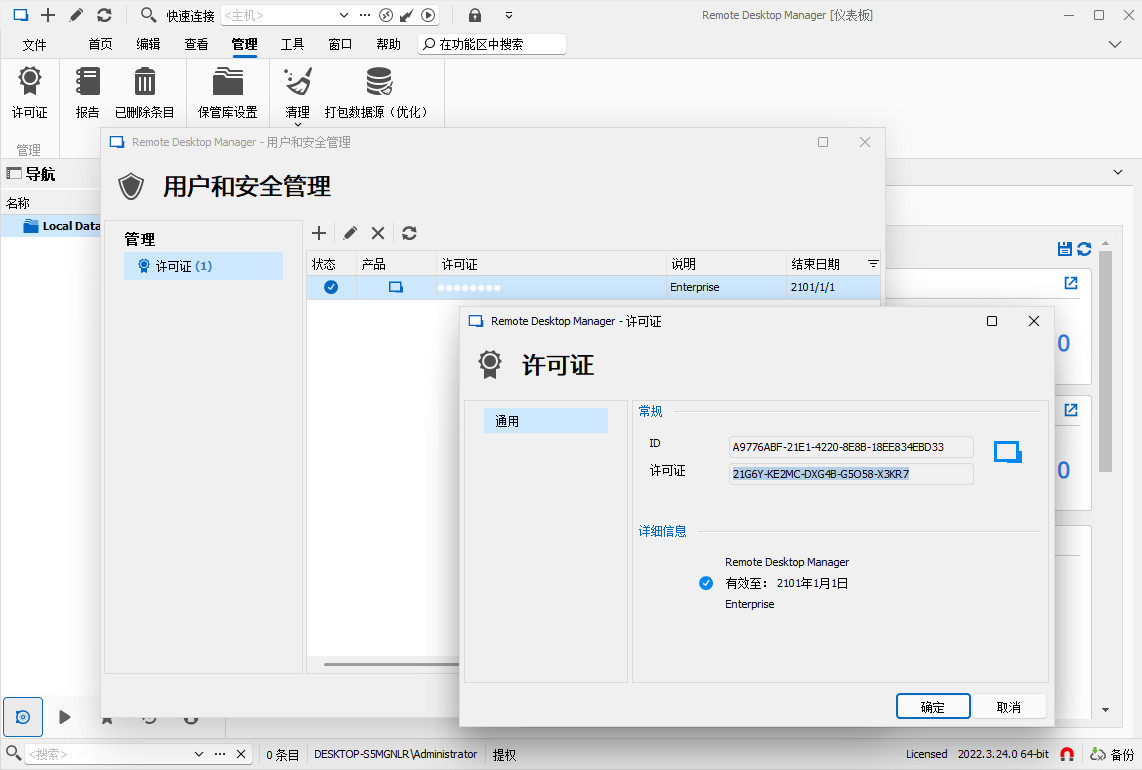
Task: Open the 帮助 ribbon tab
Action: (x=388, y=44)
